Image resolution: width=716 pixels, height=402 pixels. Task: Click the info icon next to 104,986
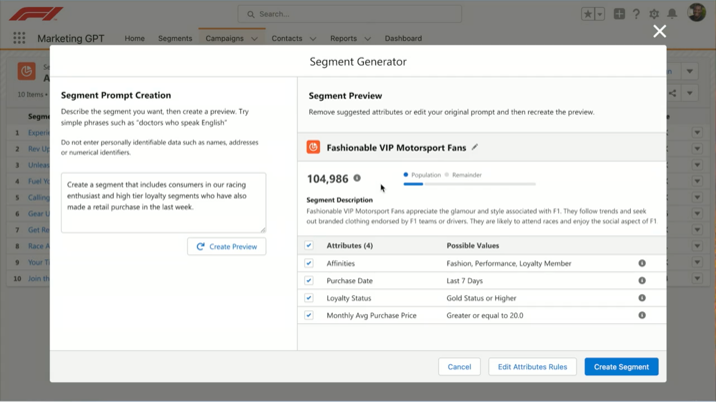(357, 178)
